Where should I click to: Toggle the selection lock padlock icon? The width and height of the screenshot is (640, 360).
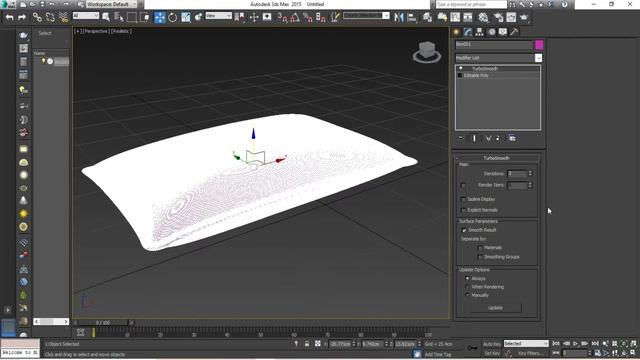coord(307,344)
